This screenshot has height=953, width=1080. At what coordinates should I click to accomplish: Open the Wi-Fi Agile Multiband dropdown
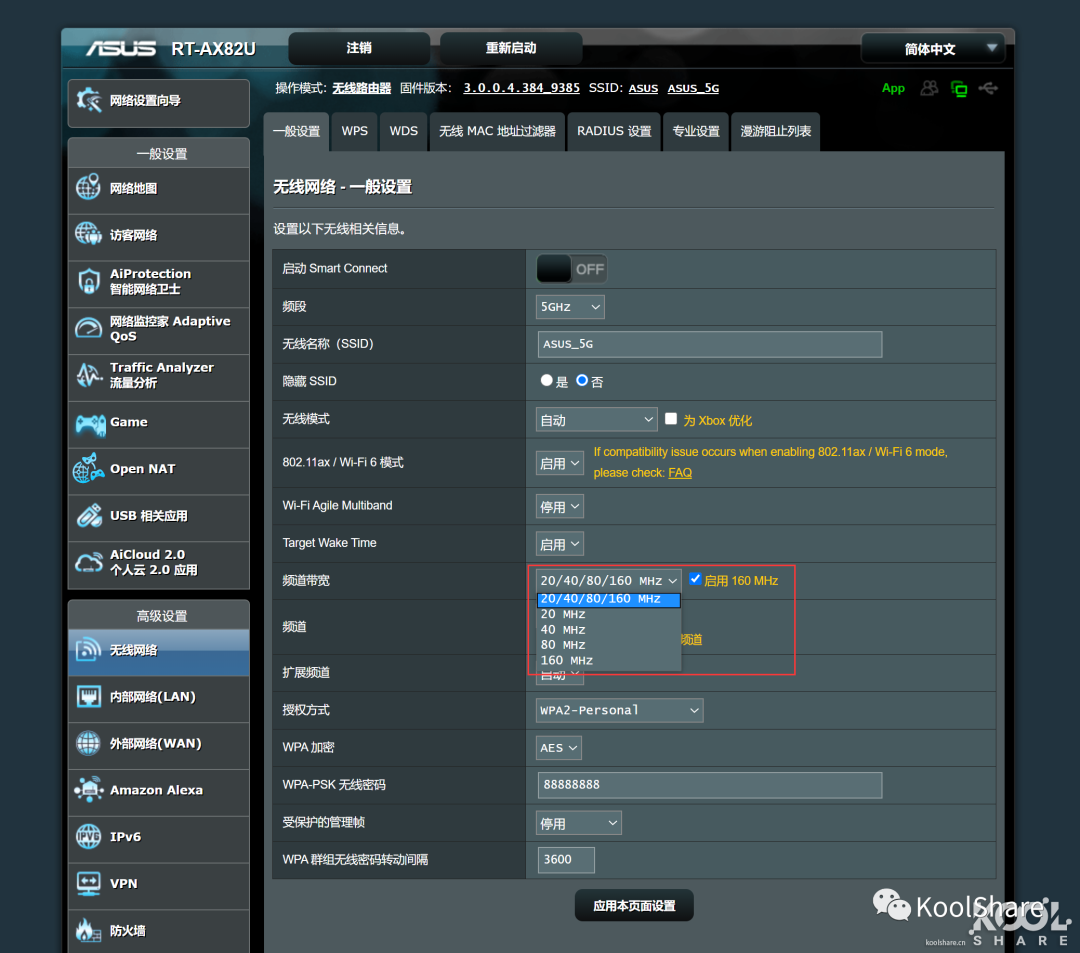pos(559,506)
